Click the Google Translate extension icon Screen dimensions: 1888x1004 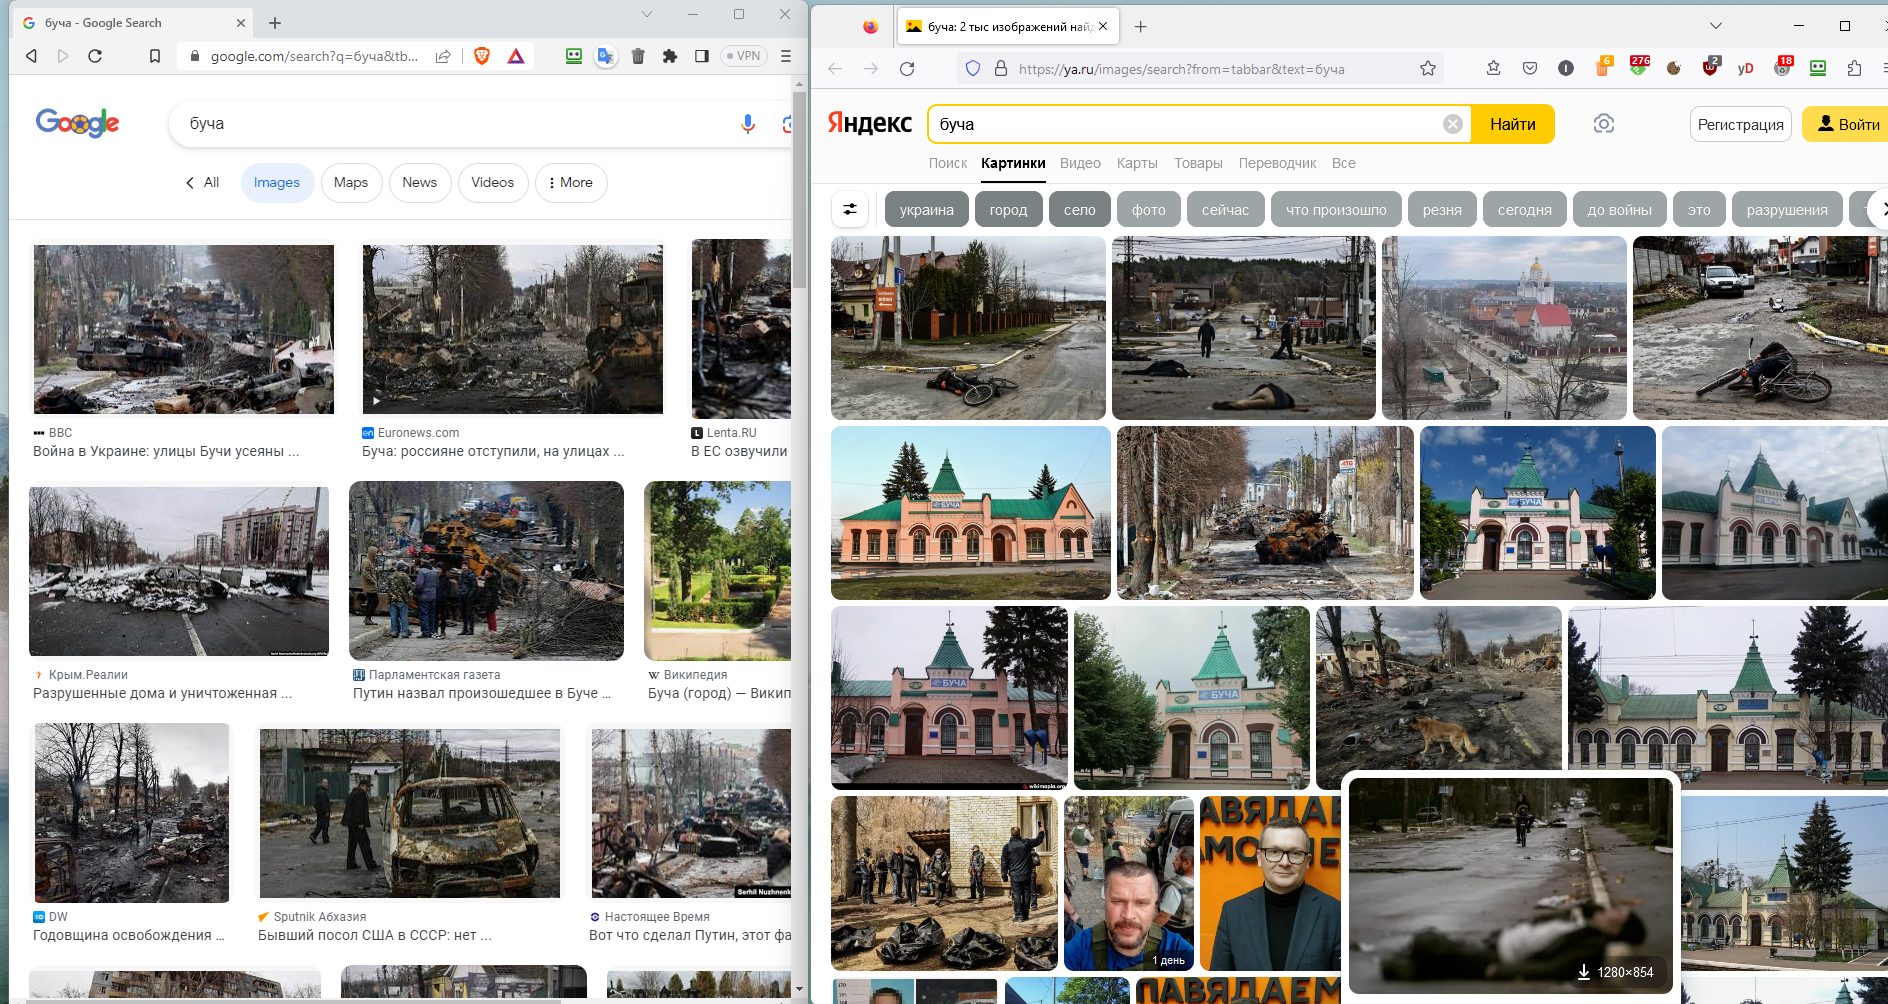click(x=605, y=56)
